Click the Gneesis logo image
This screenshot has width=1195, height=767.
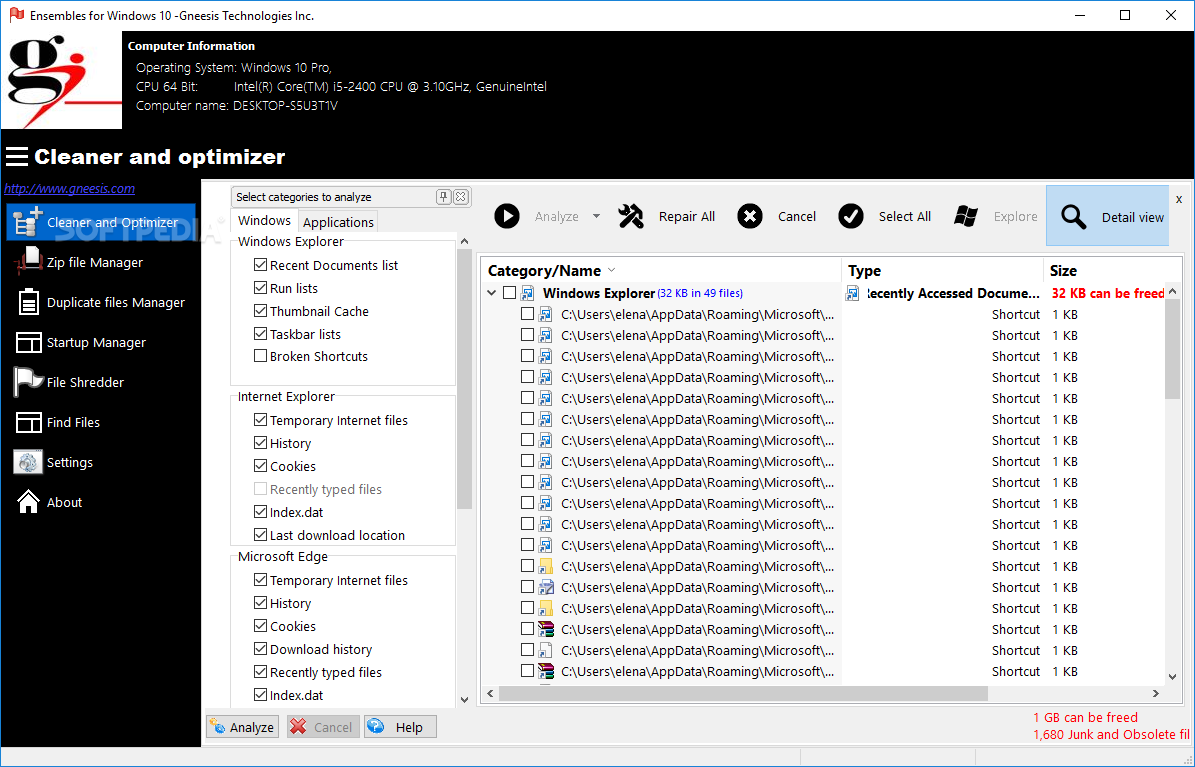62,81
